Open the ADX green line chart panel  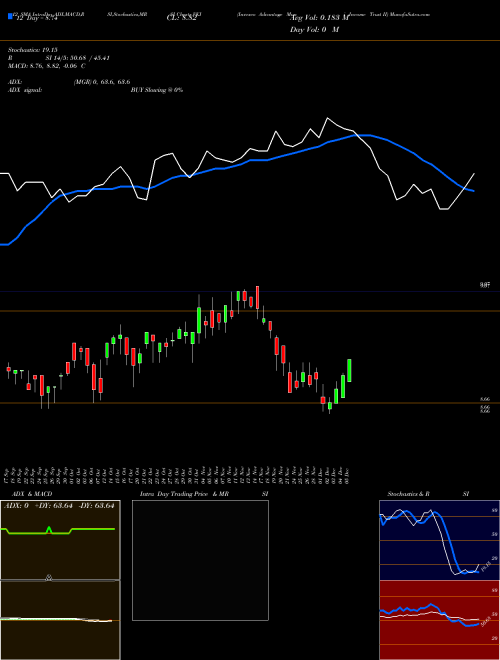click(x=60, y=540)
